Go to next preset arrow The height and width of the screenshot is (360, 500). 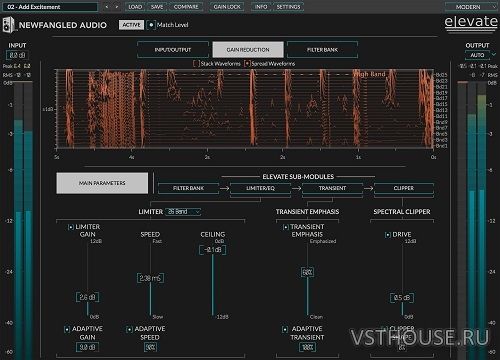pyautogui.click(x=117, y=7)
